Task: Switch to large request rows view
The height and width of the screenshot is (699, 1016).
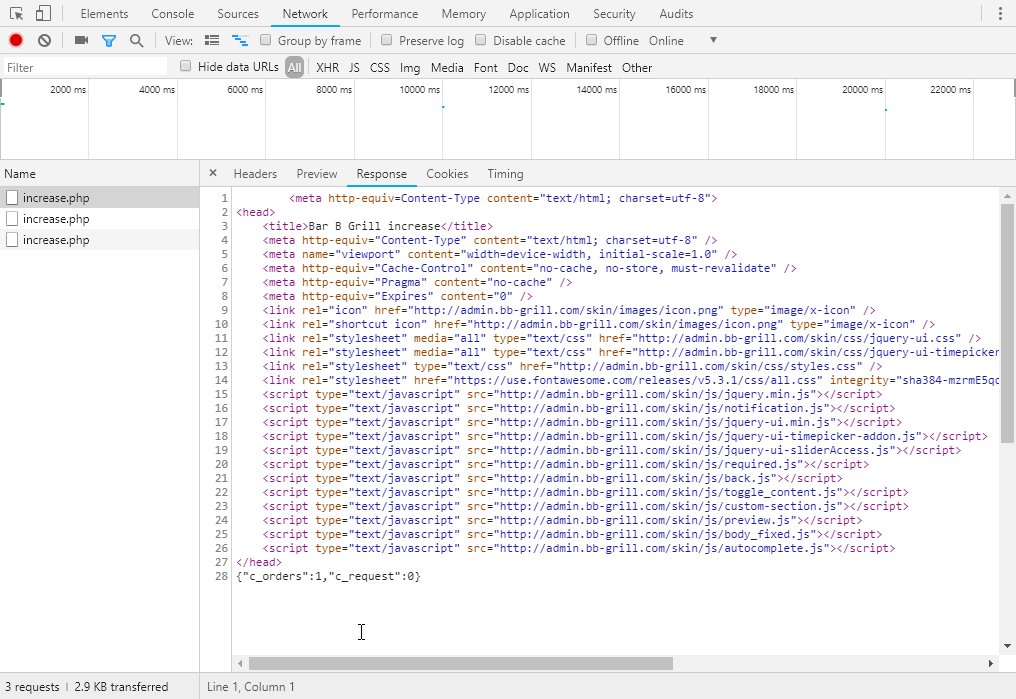Action: coord(211,40)
